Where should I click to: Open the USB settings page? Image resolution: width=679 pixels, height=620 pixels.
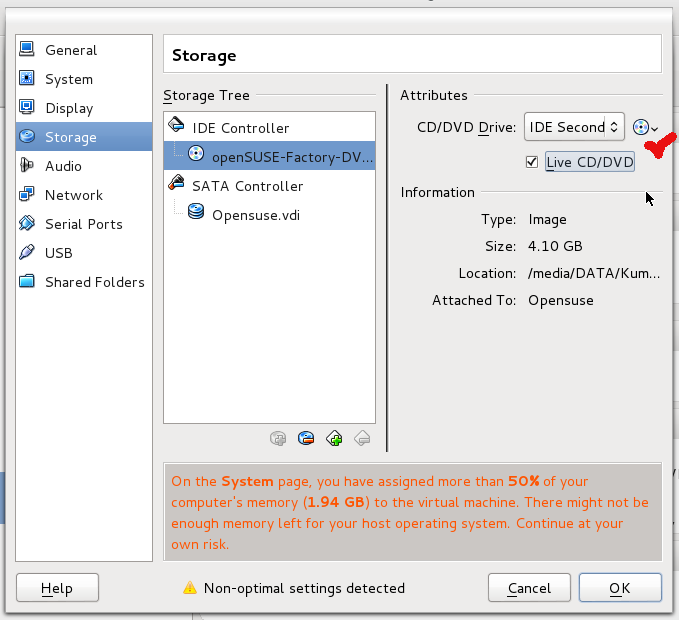click(x=84, y=253)
